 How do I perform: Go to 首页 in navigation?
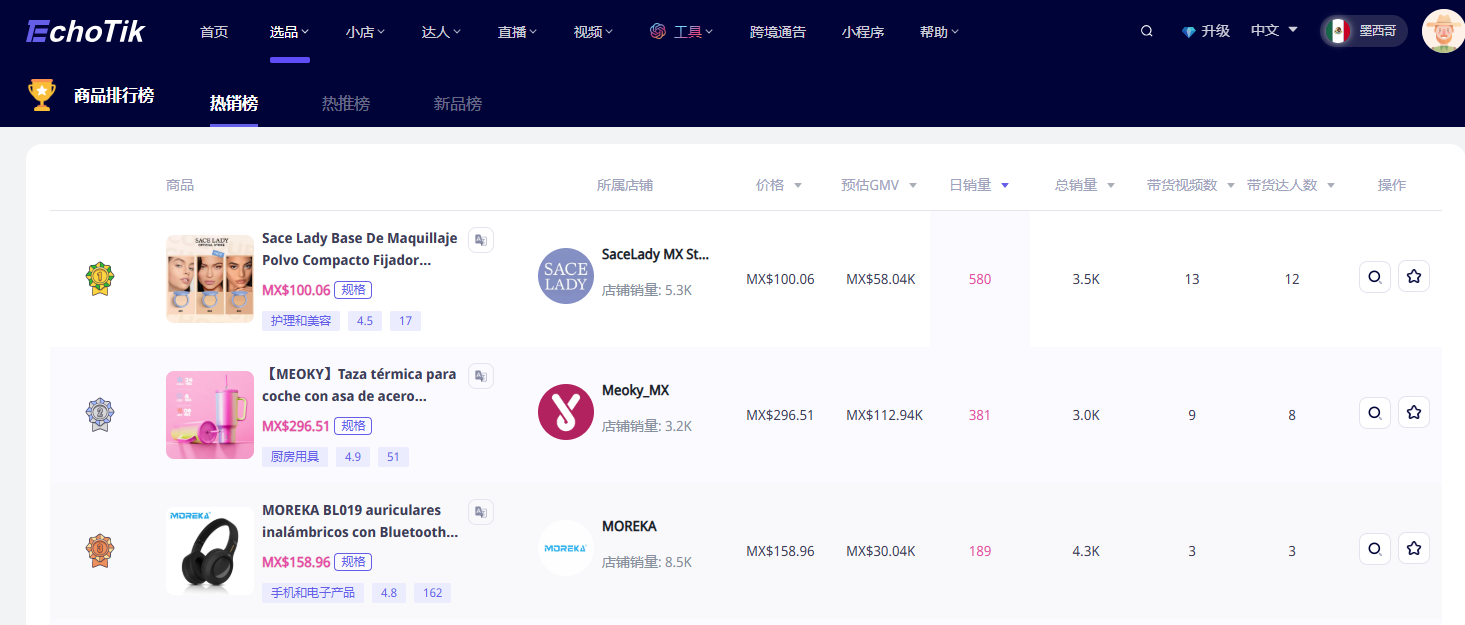tap(214, 32)
